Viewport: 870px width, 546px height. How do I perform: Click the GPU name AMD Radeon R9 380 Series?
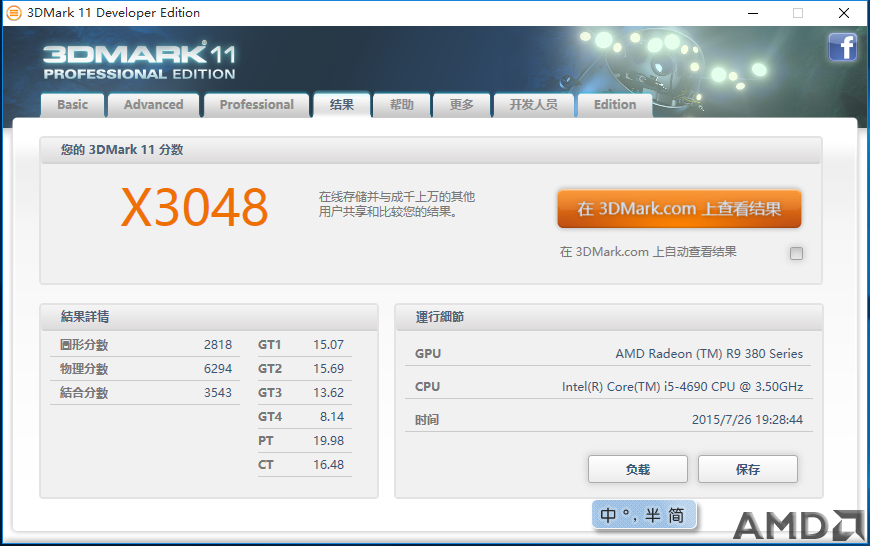709,353
